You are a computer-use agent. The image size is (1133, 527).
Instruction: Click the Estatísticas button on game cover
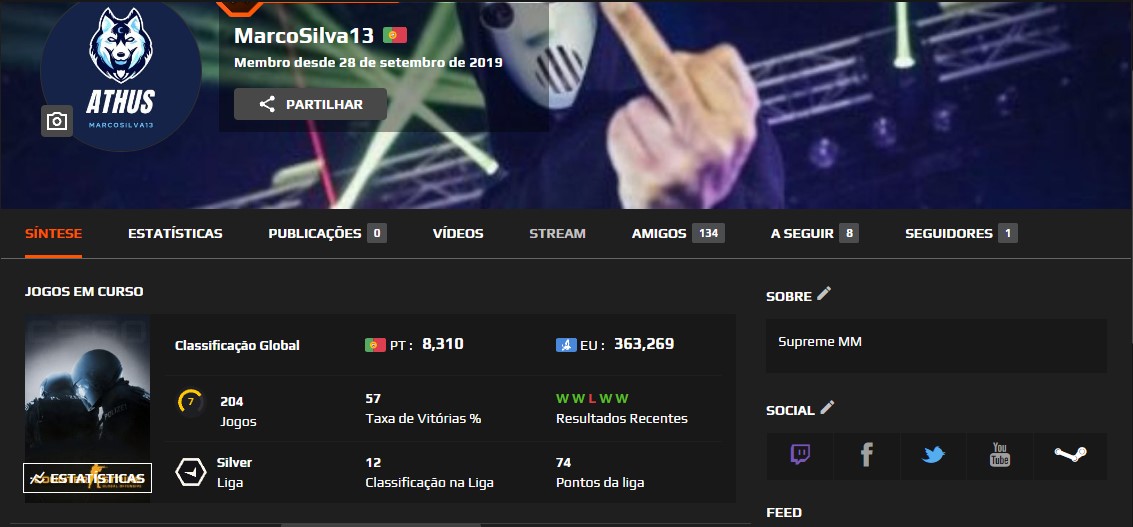(x=87, y=478)
